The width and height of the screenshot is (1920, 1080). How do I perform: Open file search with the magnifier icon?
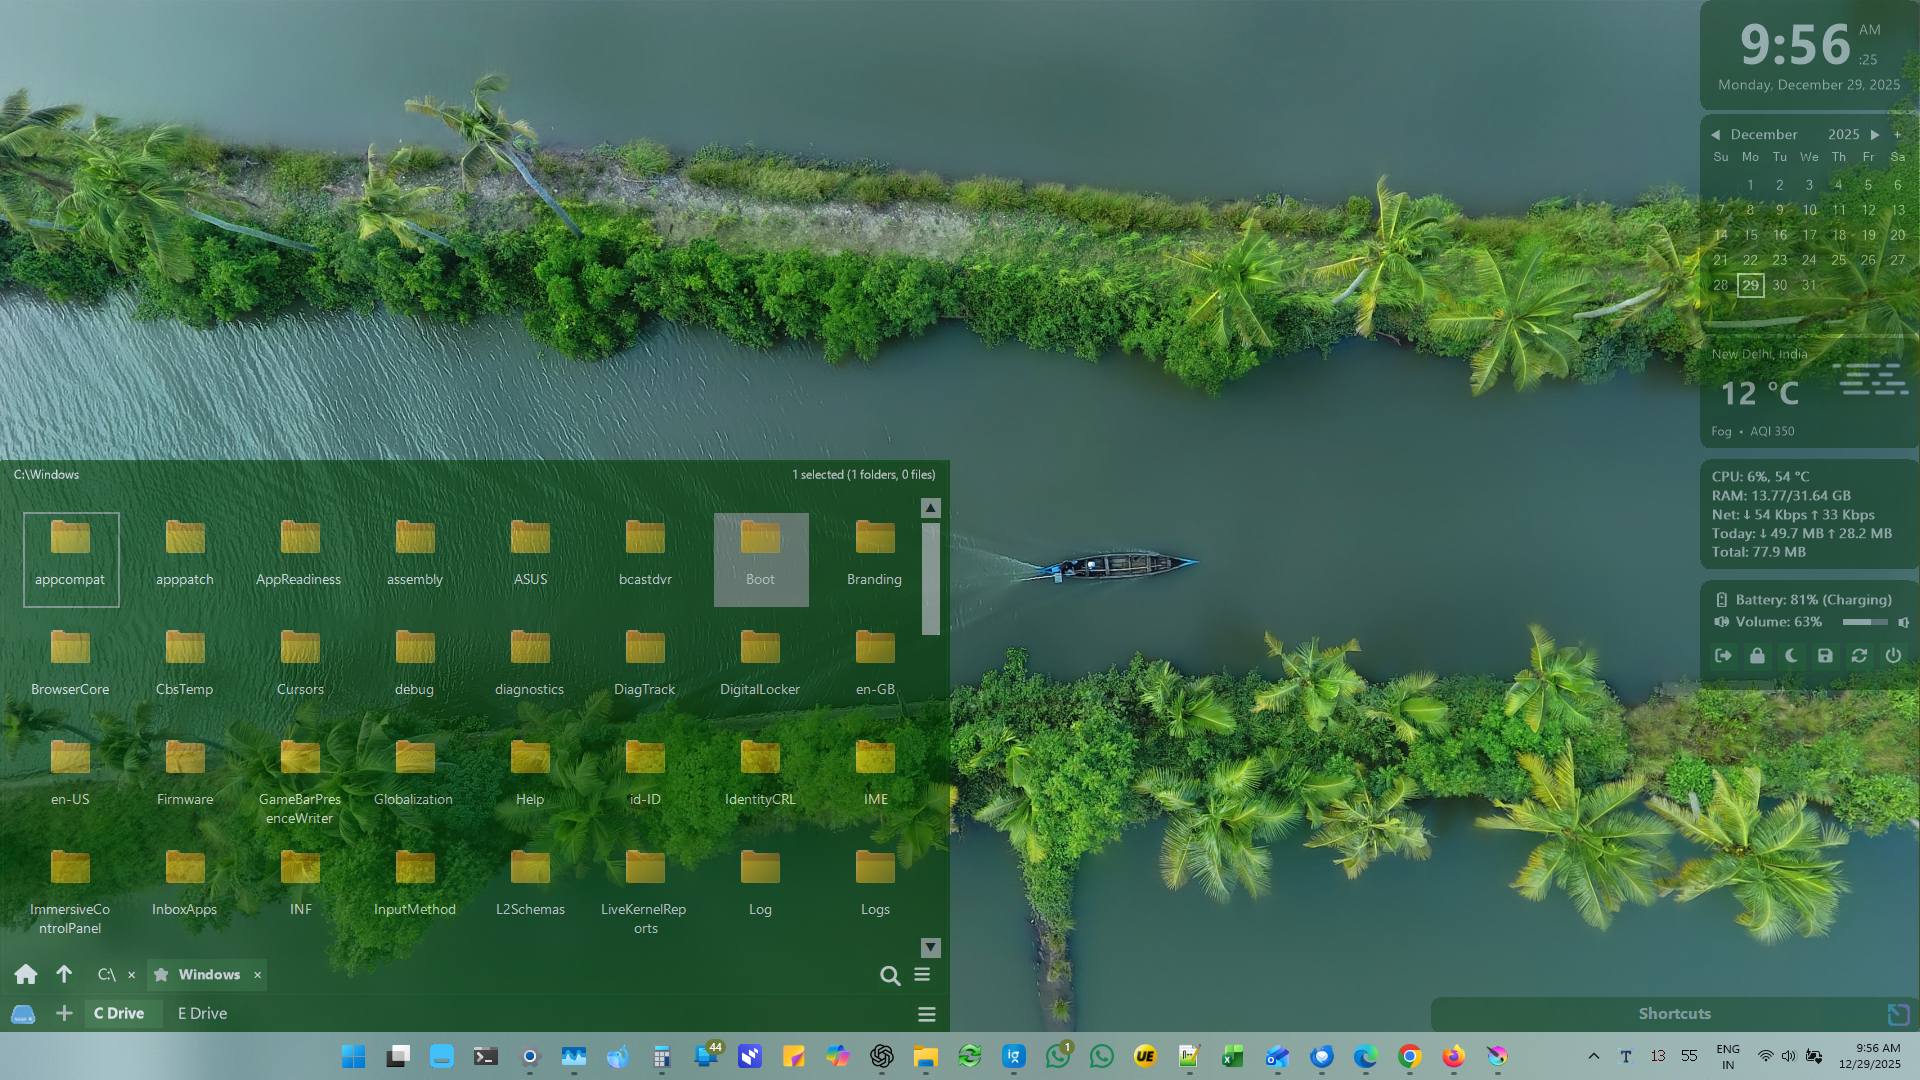pyautogui.click(x=889, y=975)
